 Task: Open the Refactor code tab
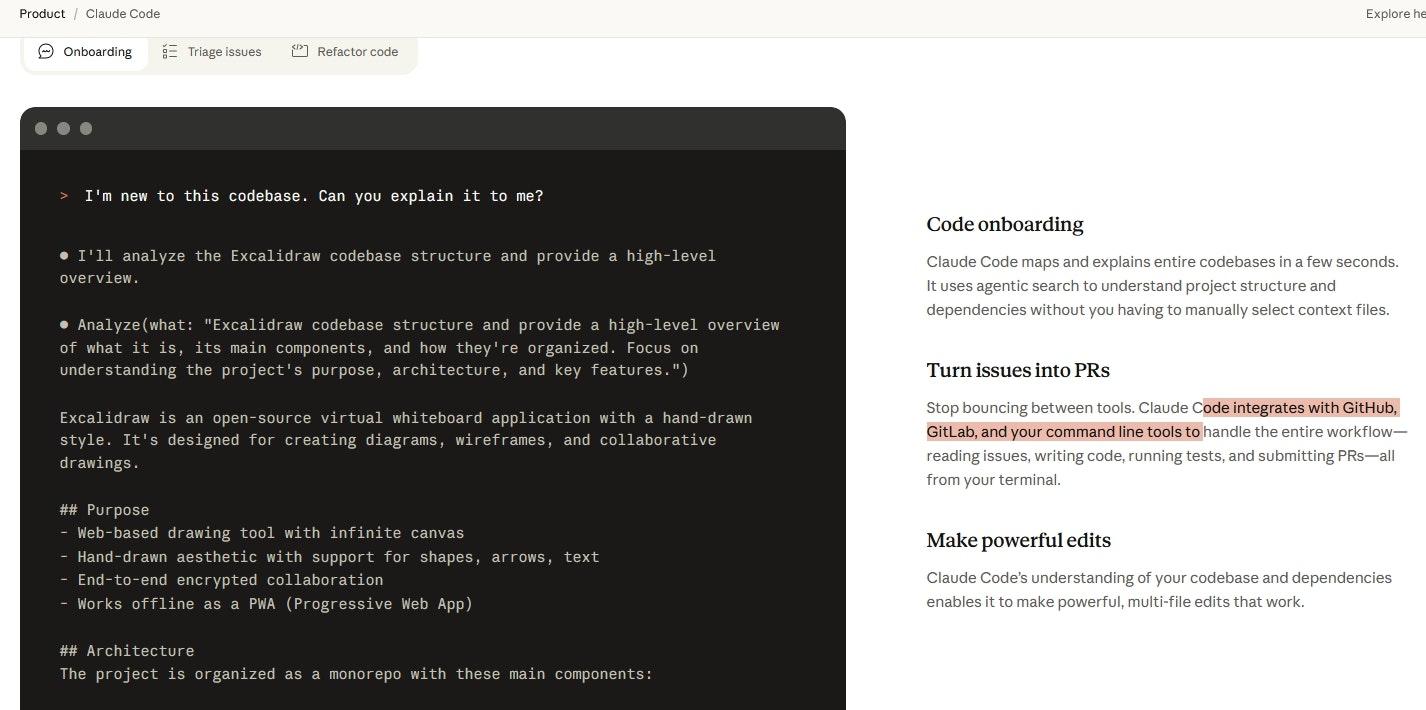coord(345,52)
